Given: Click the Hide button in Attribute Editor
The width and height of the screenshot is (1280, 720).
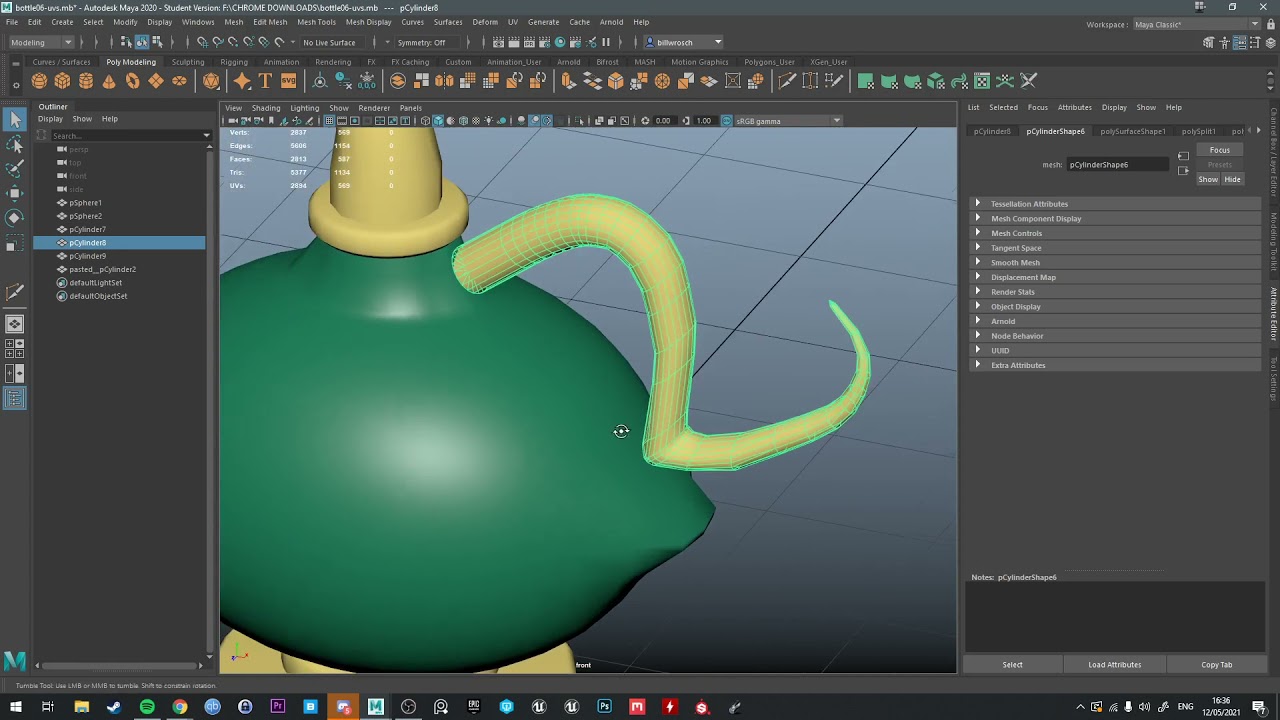Looking at the screenshot, I should coord(1232,180).
